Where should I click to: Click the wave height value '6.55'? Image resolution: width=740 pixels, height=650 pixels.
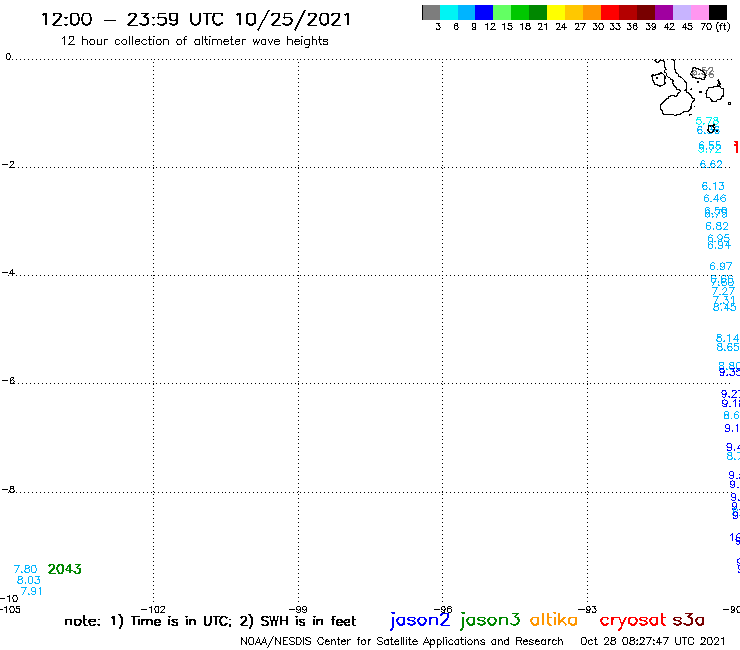coord(710,144)
